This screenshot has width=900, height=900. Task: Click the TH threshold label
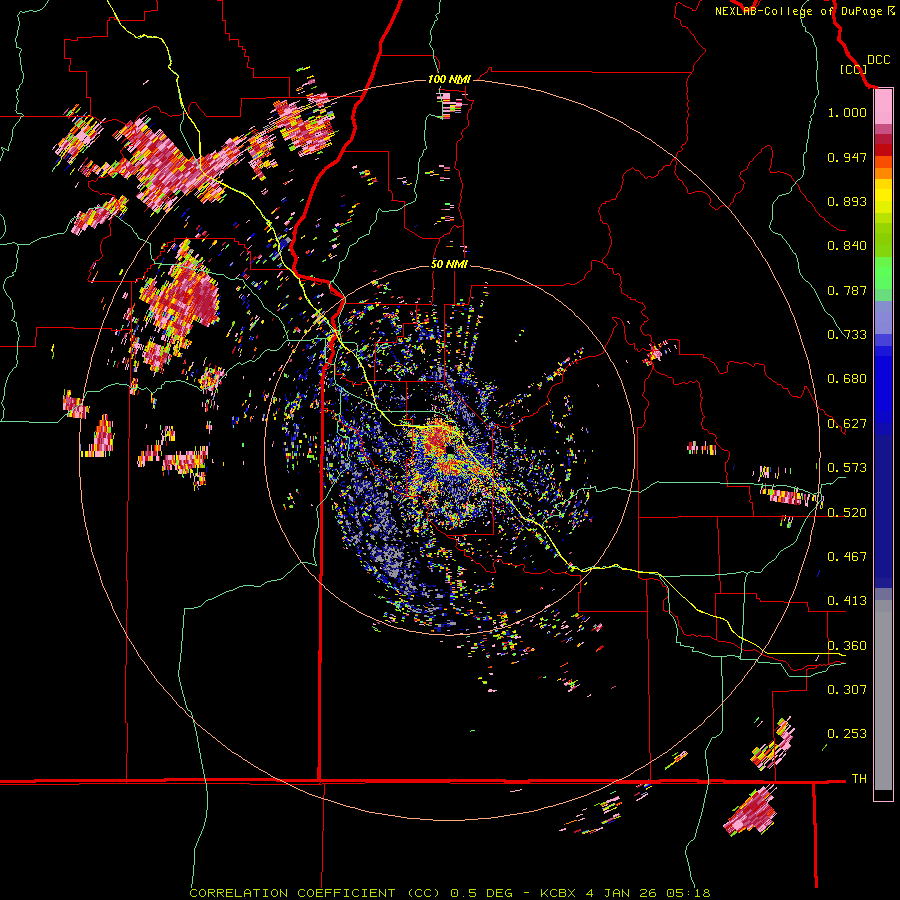[x=859, y=779]
